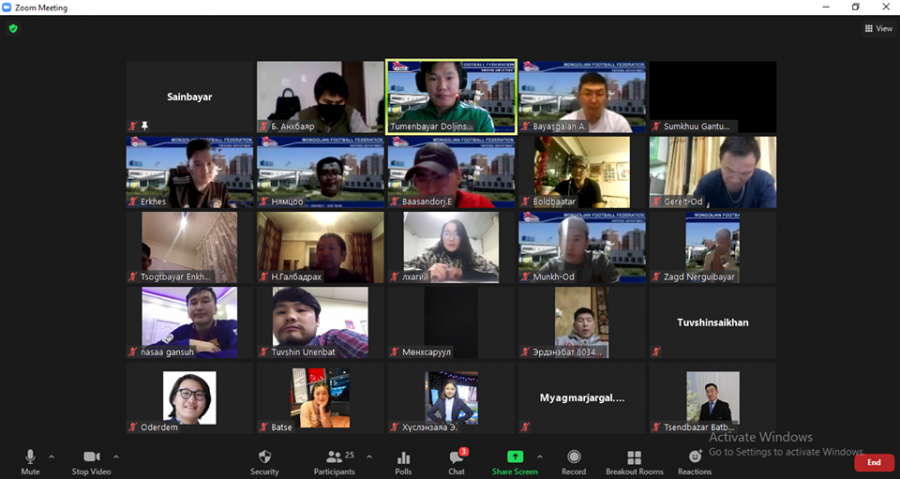The image size is (900, 479).
Task: Click muted mic icon on Boldbaatar tile
Action: tap(526, 201)
